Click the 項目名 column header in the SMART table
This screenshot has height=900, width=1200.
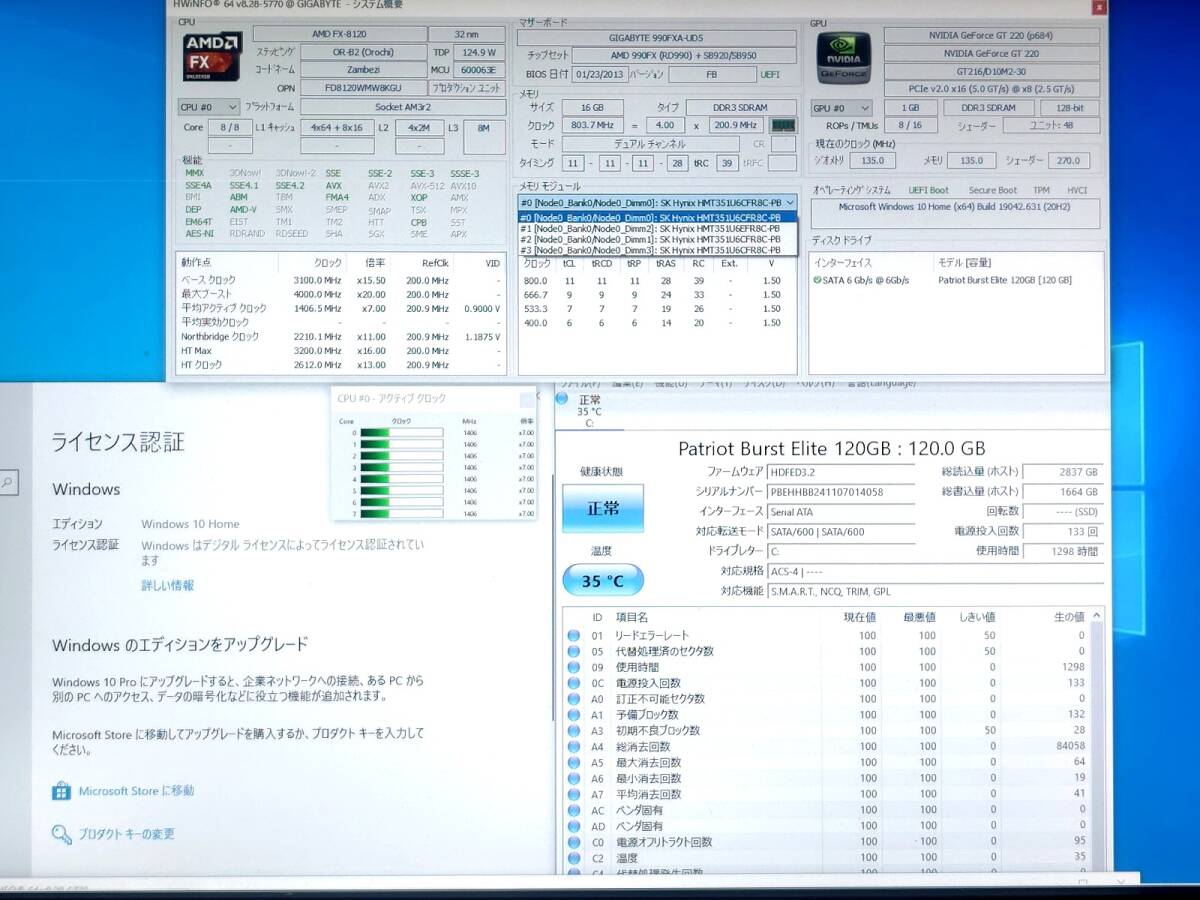632,617
